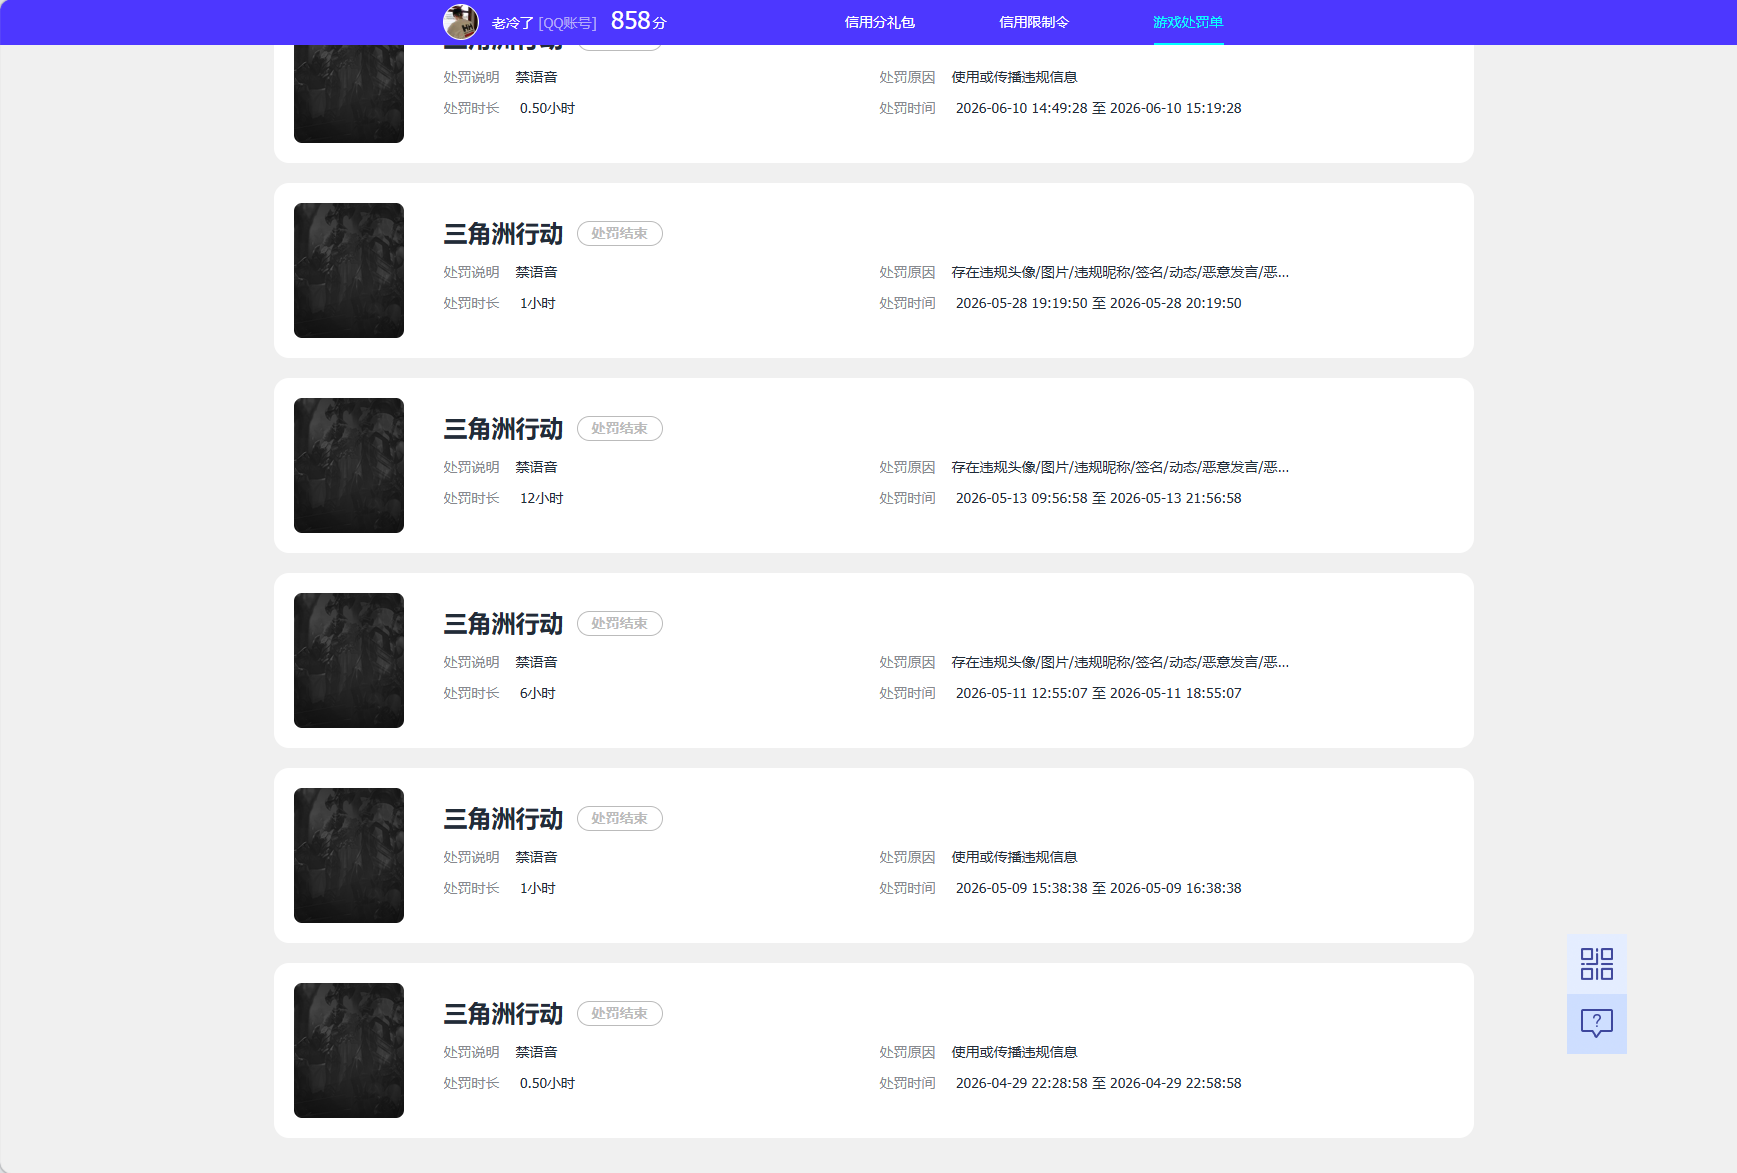Click 处罚结束 badge on 12小时 card

(x=620, y=428)
